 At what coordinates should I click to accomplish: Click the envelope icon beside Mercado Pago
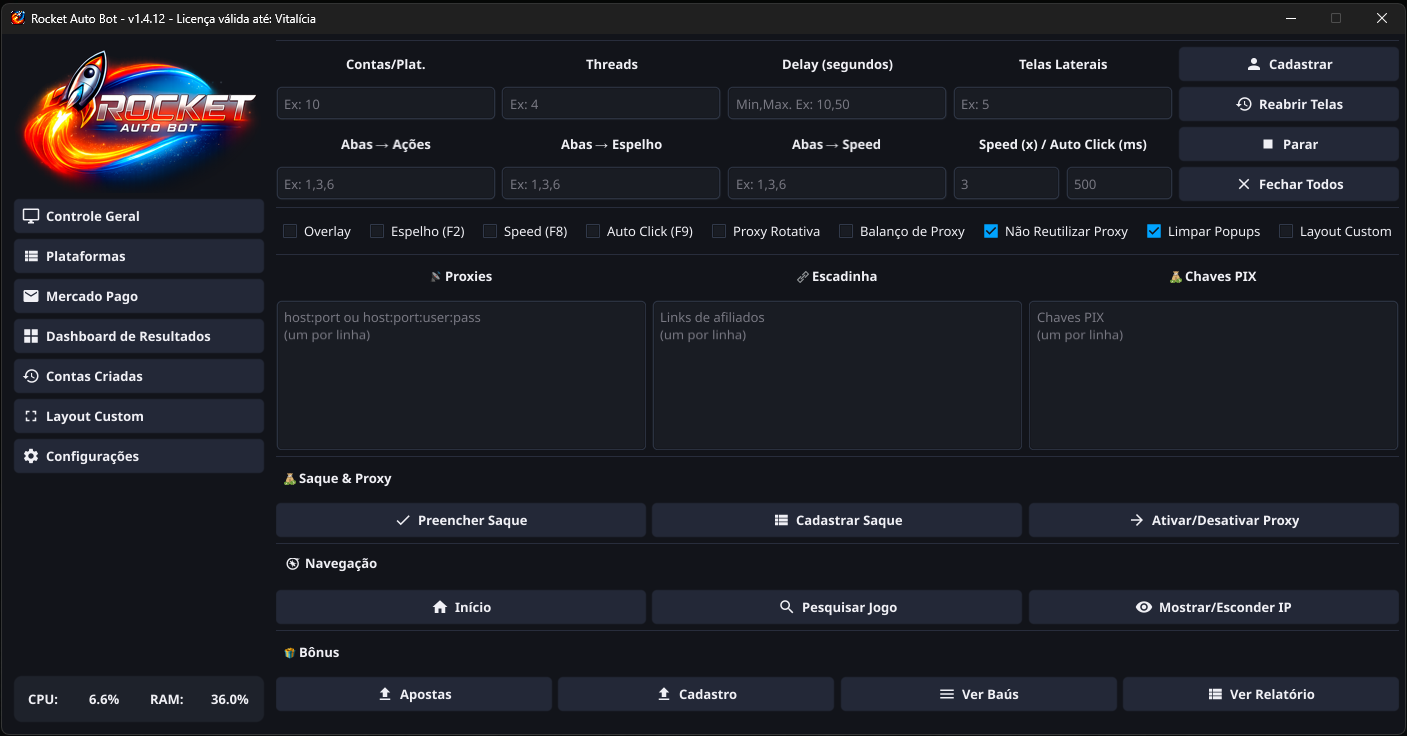click(x=31, y=296)
